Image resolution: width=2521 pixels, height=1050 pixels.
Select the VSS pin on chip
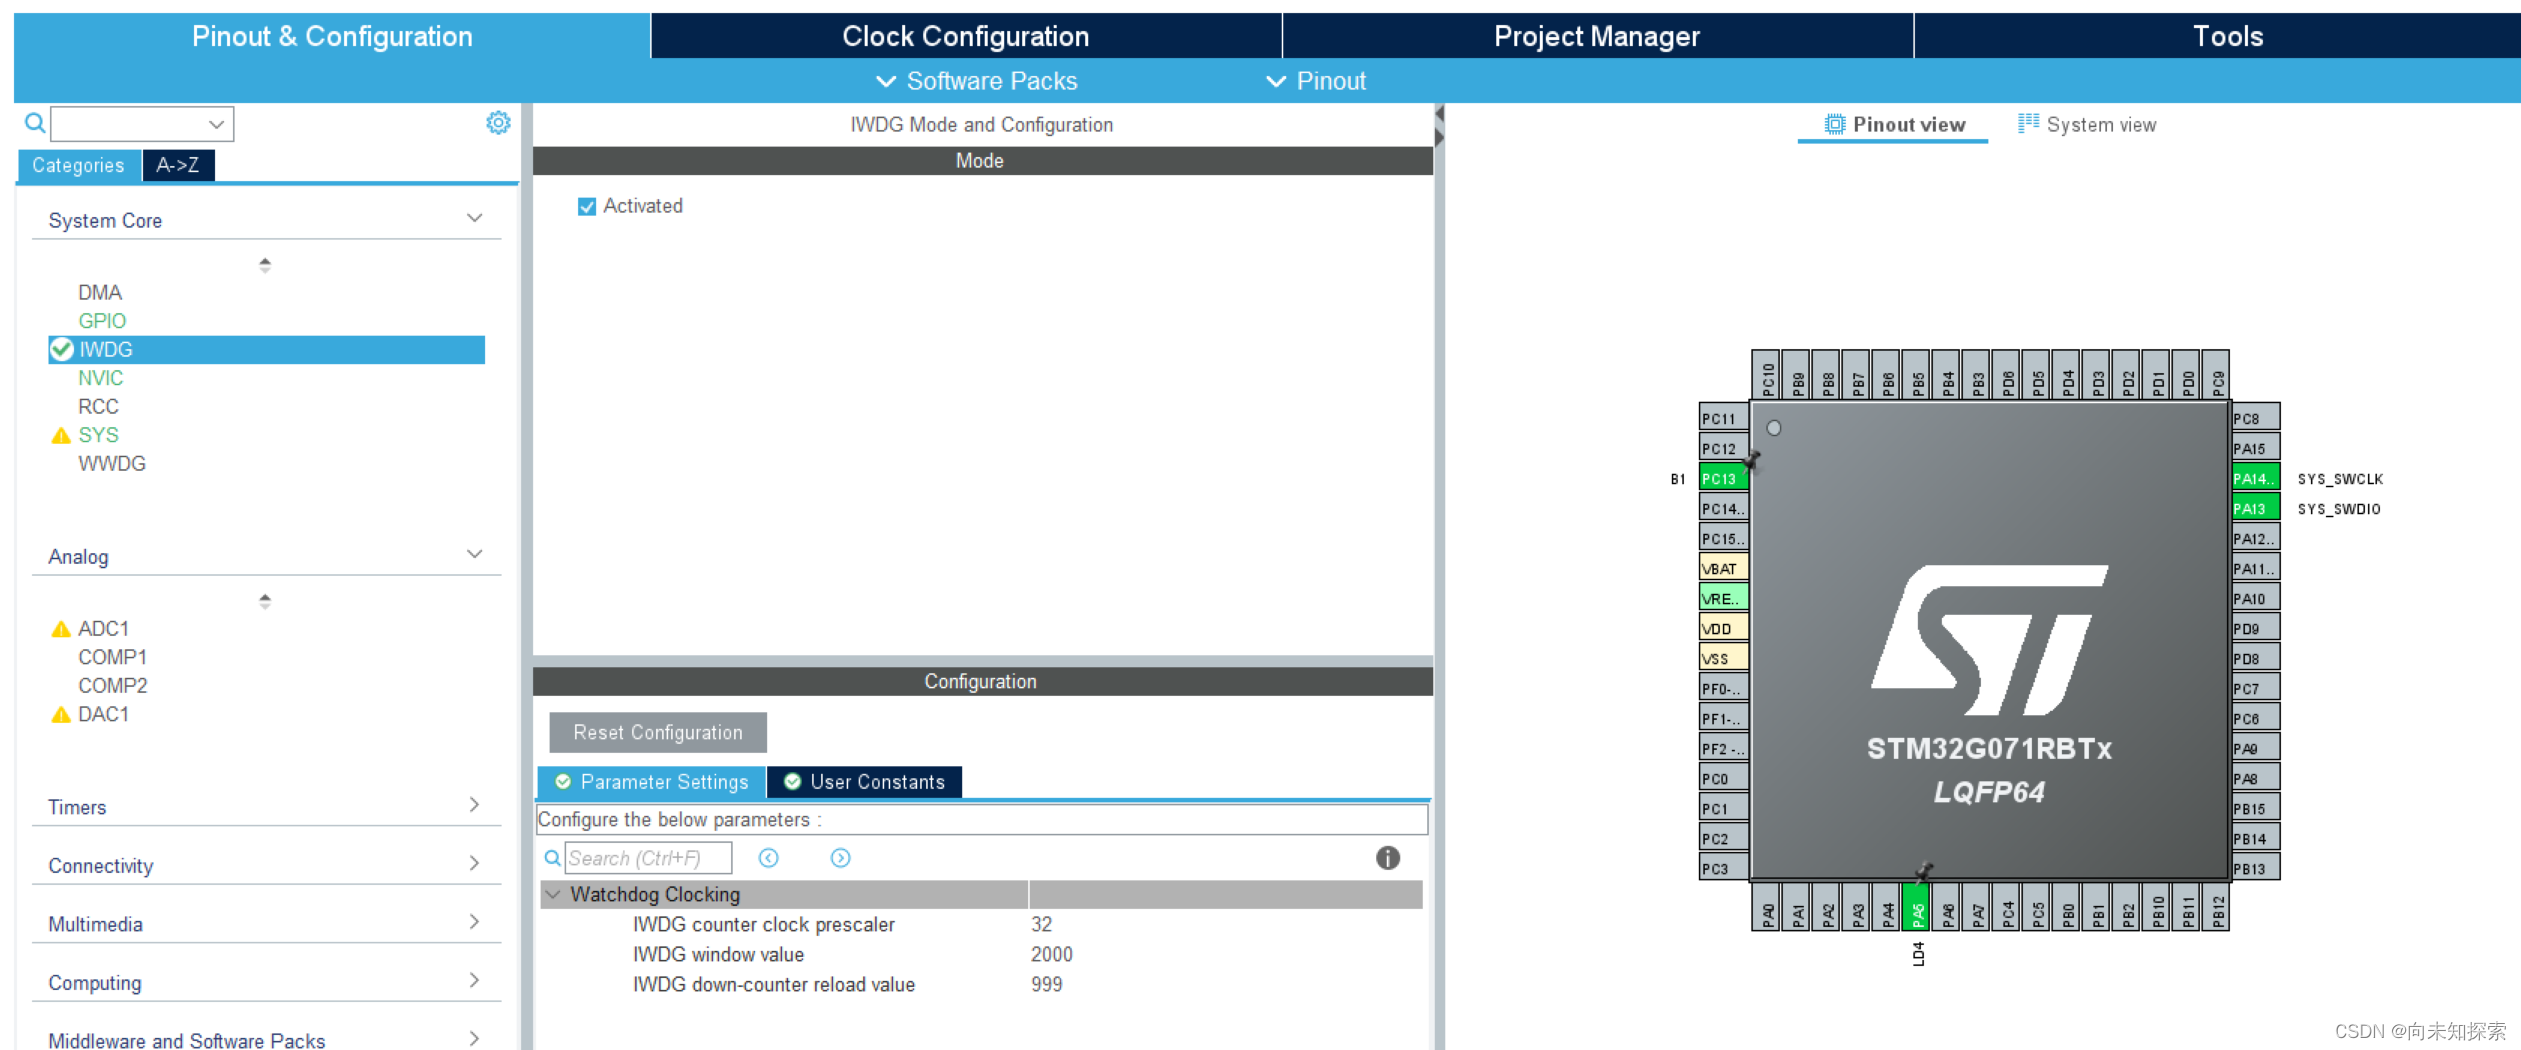pos(1724,658)
